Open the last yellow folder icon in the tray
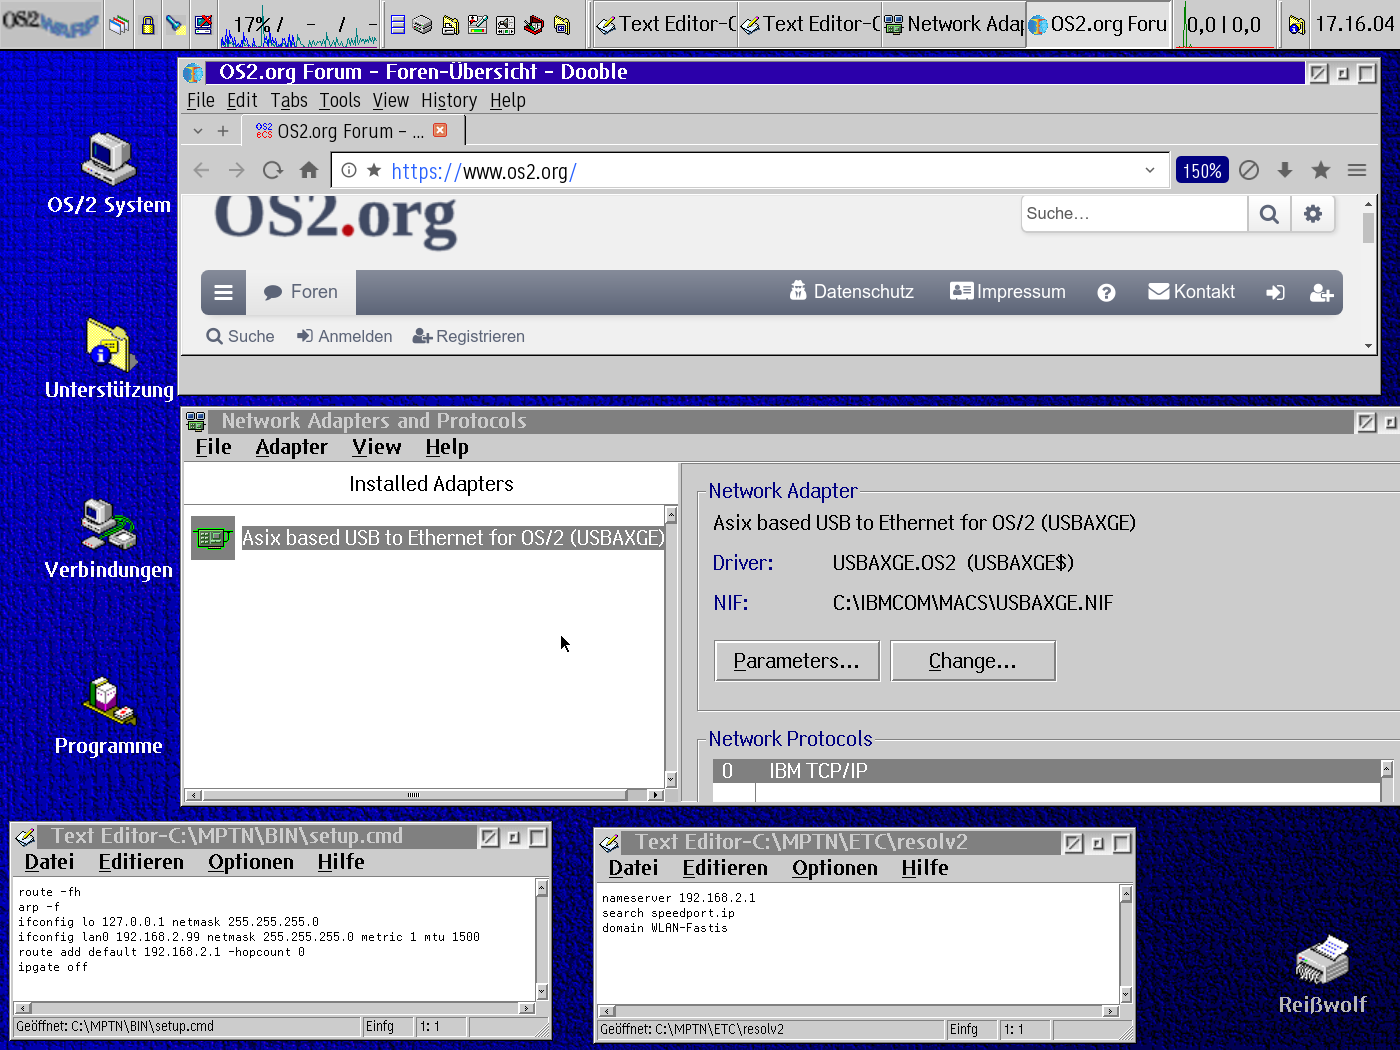 click(x=562, y=25)
